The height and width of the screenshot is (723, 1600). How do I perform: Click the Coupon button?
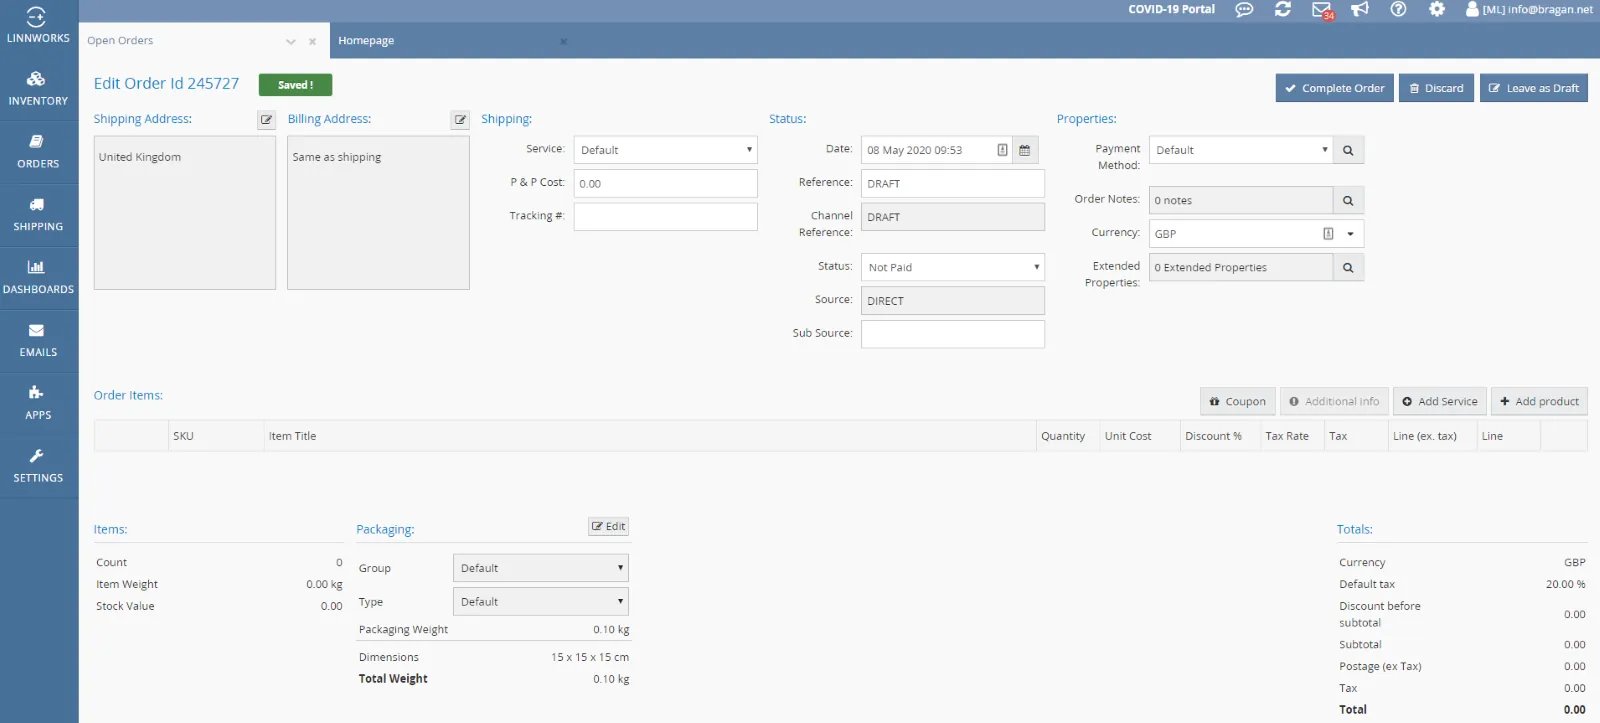pyautogui.click(x=1238, y=401)
